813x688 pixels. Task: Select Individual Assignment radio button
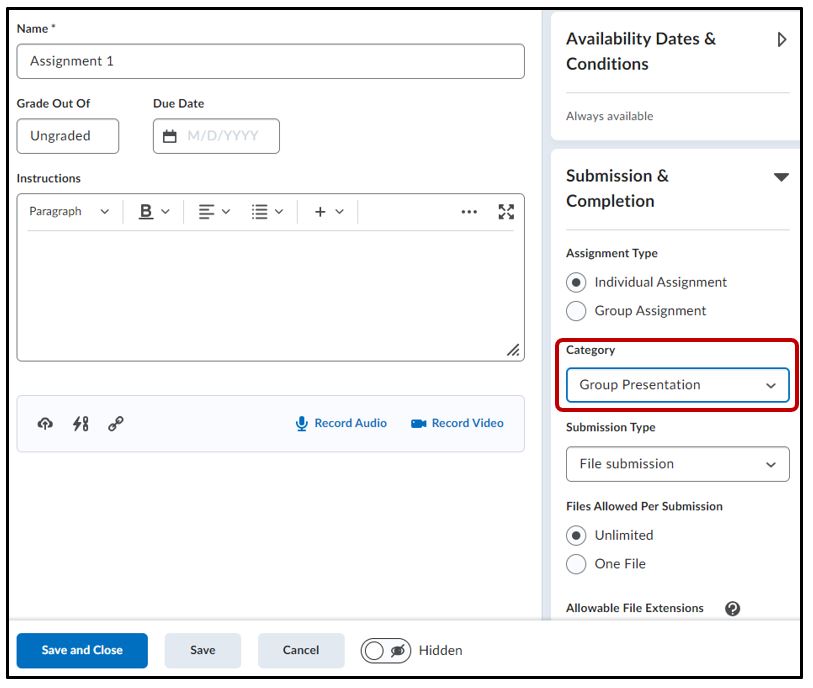click(x=576, y=282)
